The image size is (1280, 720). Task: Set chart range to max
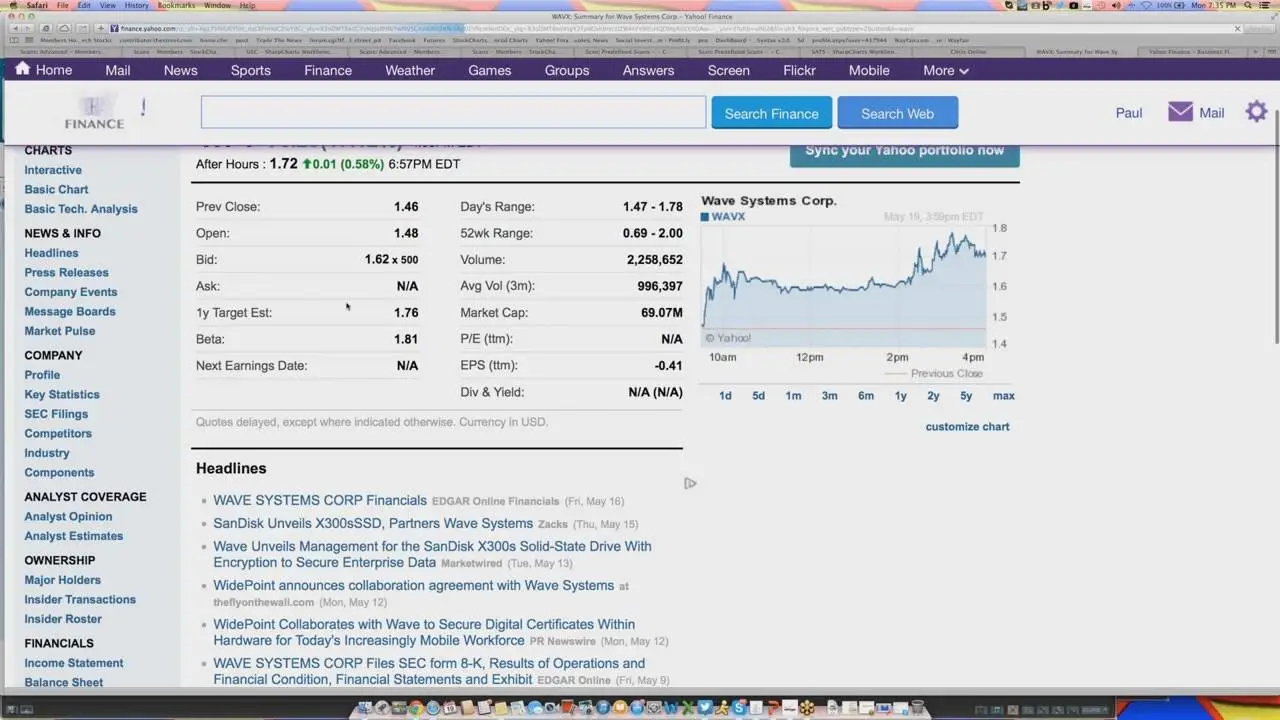(x=1003, y=396)
